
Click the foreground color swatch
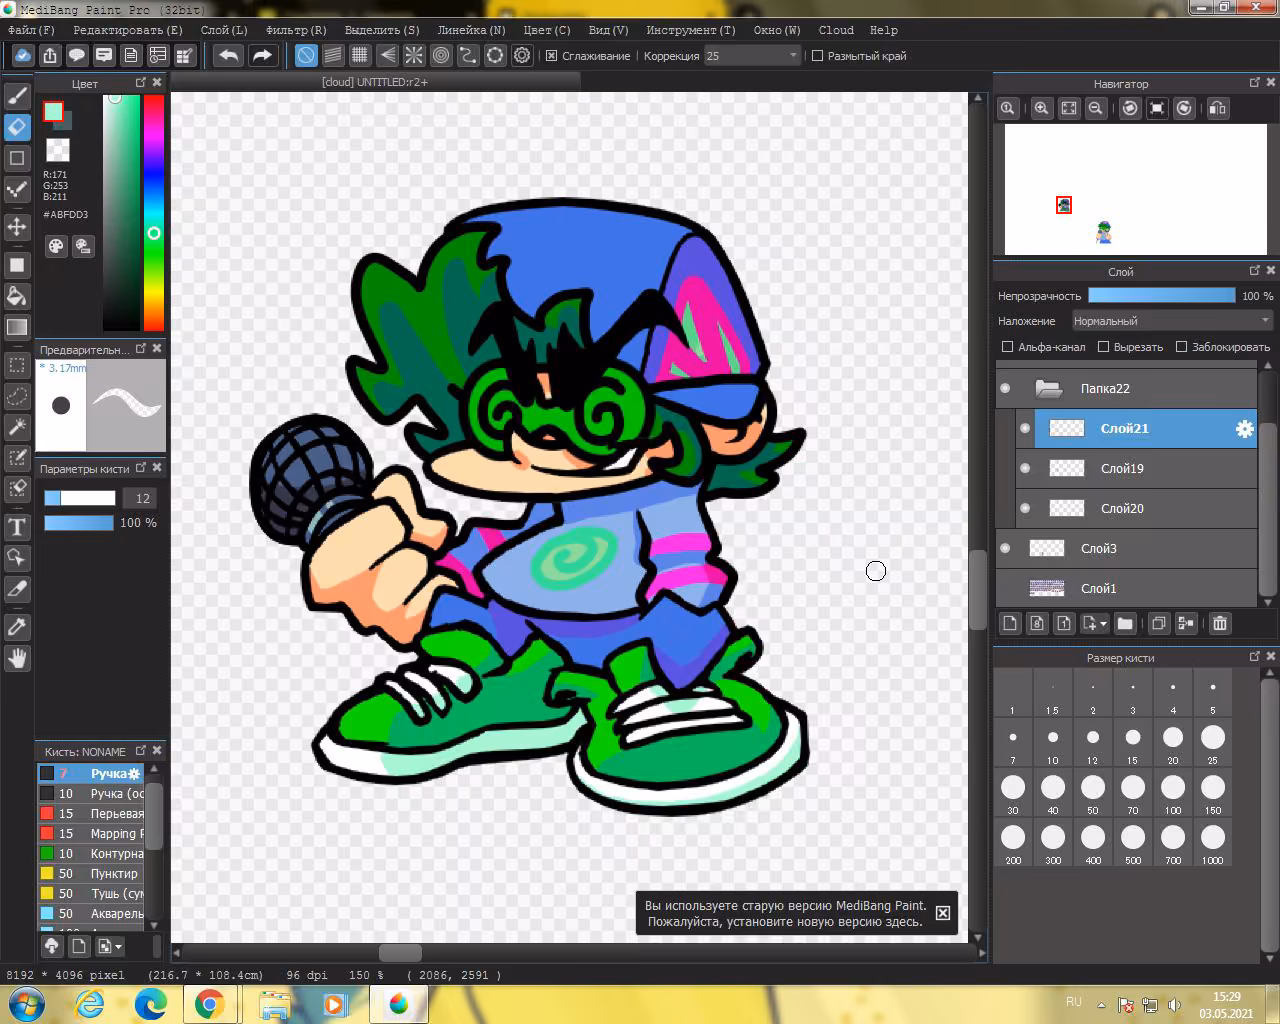point(53,111)
